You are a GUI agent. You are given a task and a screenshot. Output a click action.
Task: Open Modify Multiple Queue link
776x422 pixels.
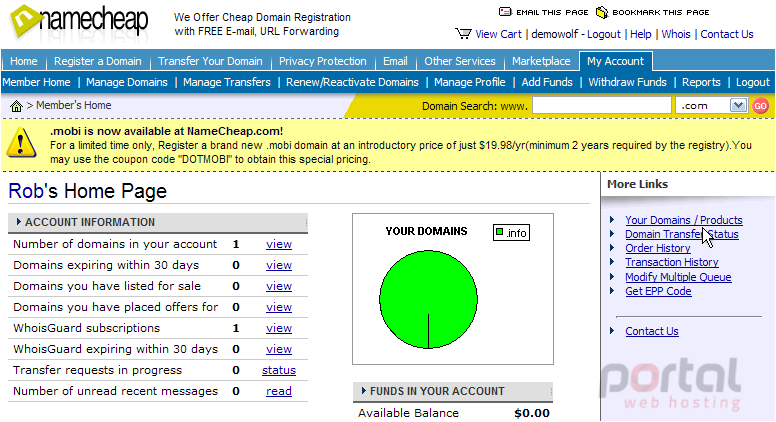pyautogui.click(x=678, y=277)
